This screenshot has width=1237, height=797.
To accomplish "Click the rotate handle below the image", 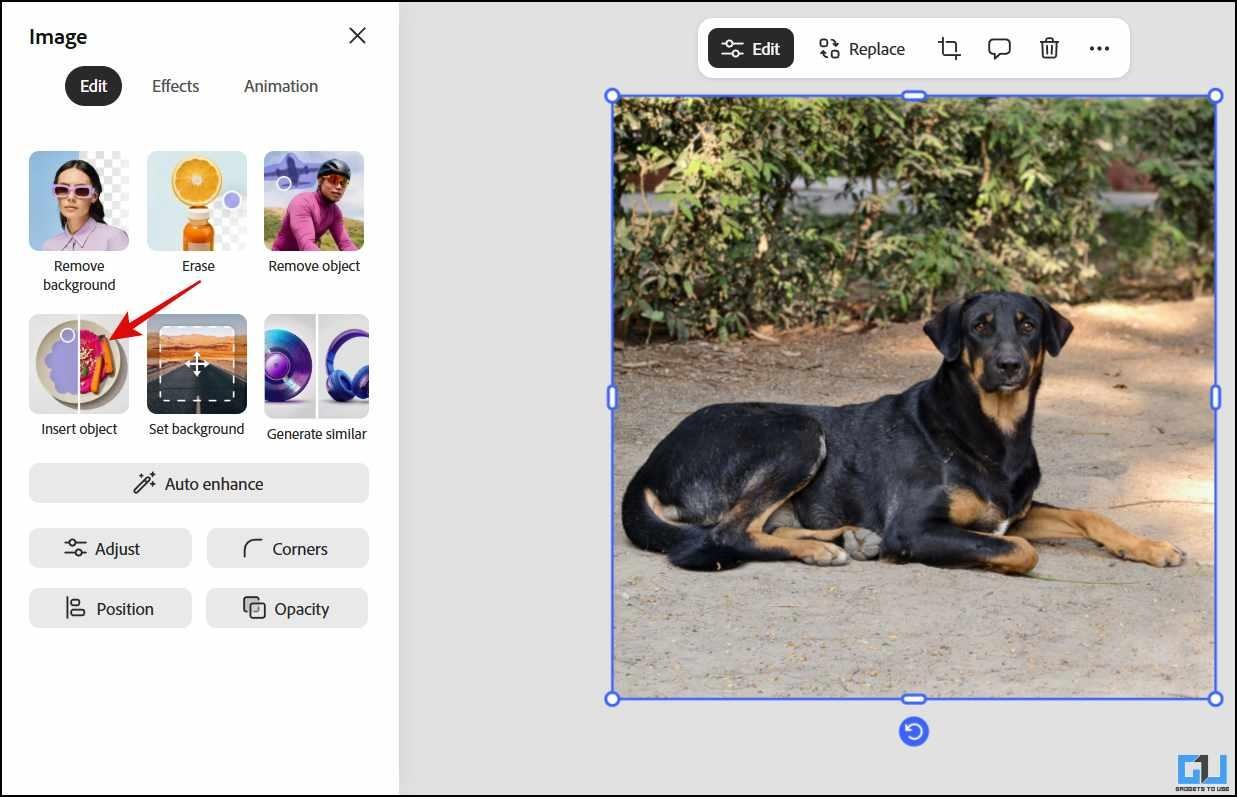I will coord(913,732).
